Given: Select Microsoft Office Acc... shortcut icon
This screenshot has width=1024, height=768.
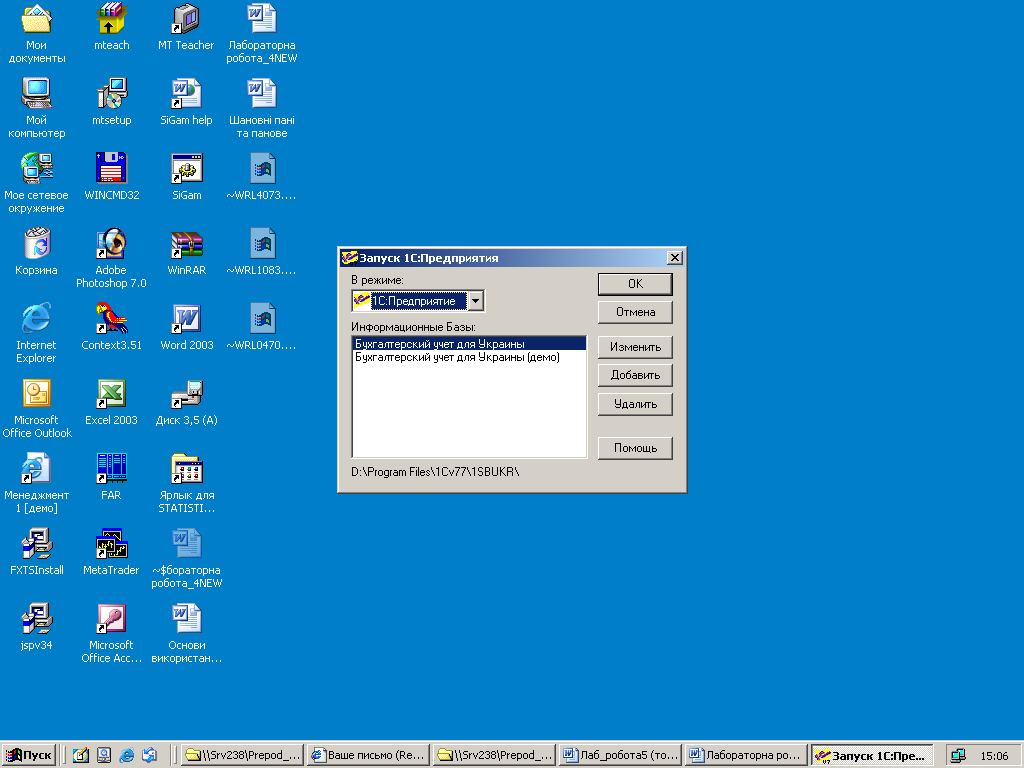Looking at the screenshot, I should (112, 620).
